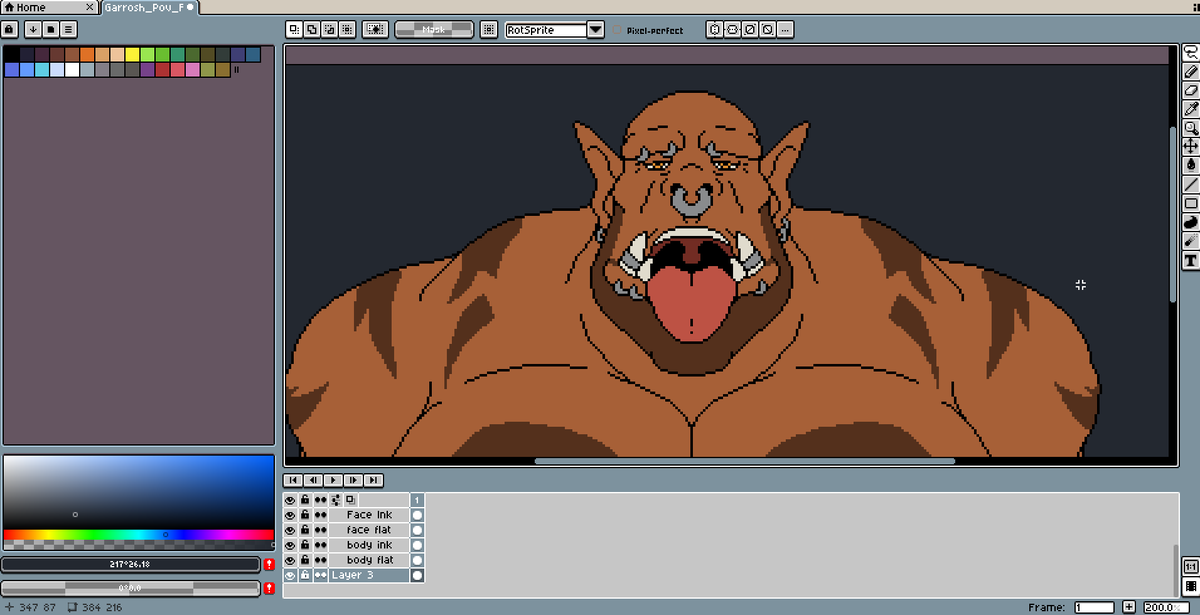
Task: Select the Move tool
Action: [x=1191, y=146]
